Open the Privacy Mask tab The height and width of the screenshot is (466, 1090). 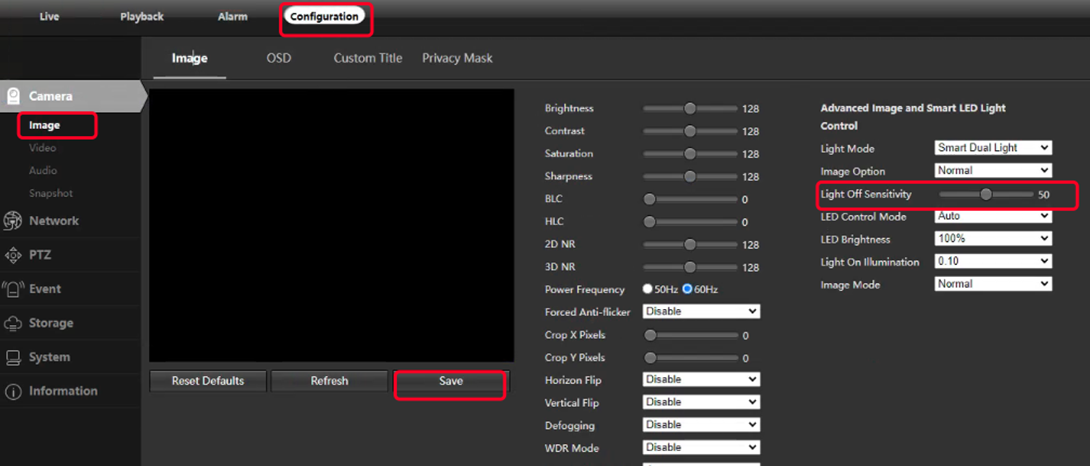pos(457,58)
